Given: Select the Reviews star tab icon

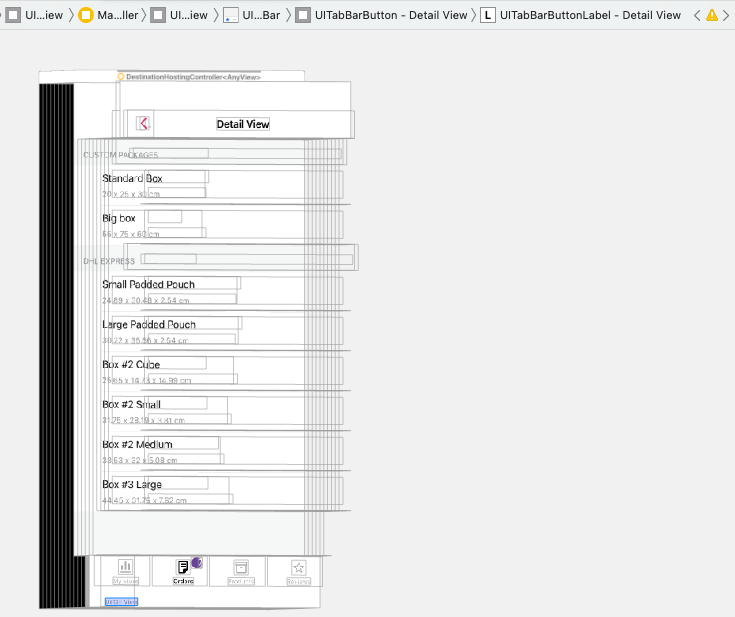Looking at the screenshot, I should coord(299,567).
